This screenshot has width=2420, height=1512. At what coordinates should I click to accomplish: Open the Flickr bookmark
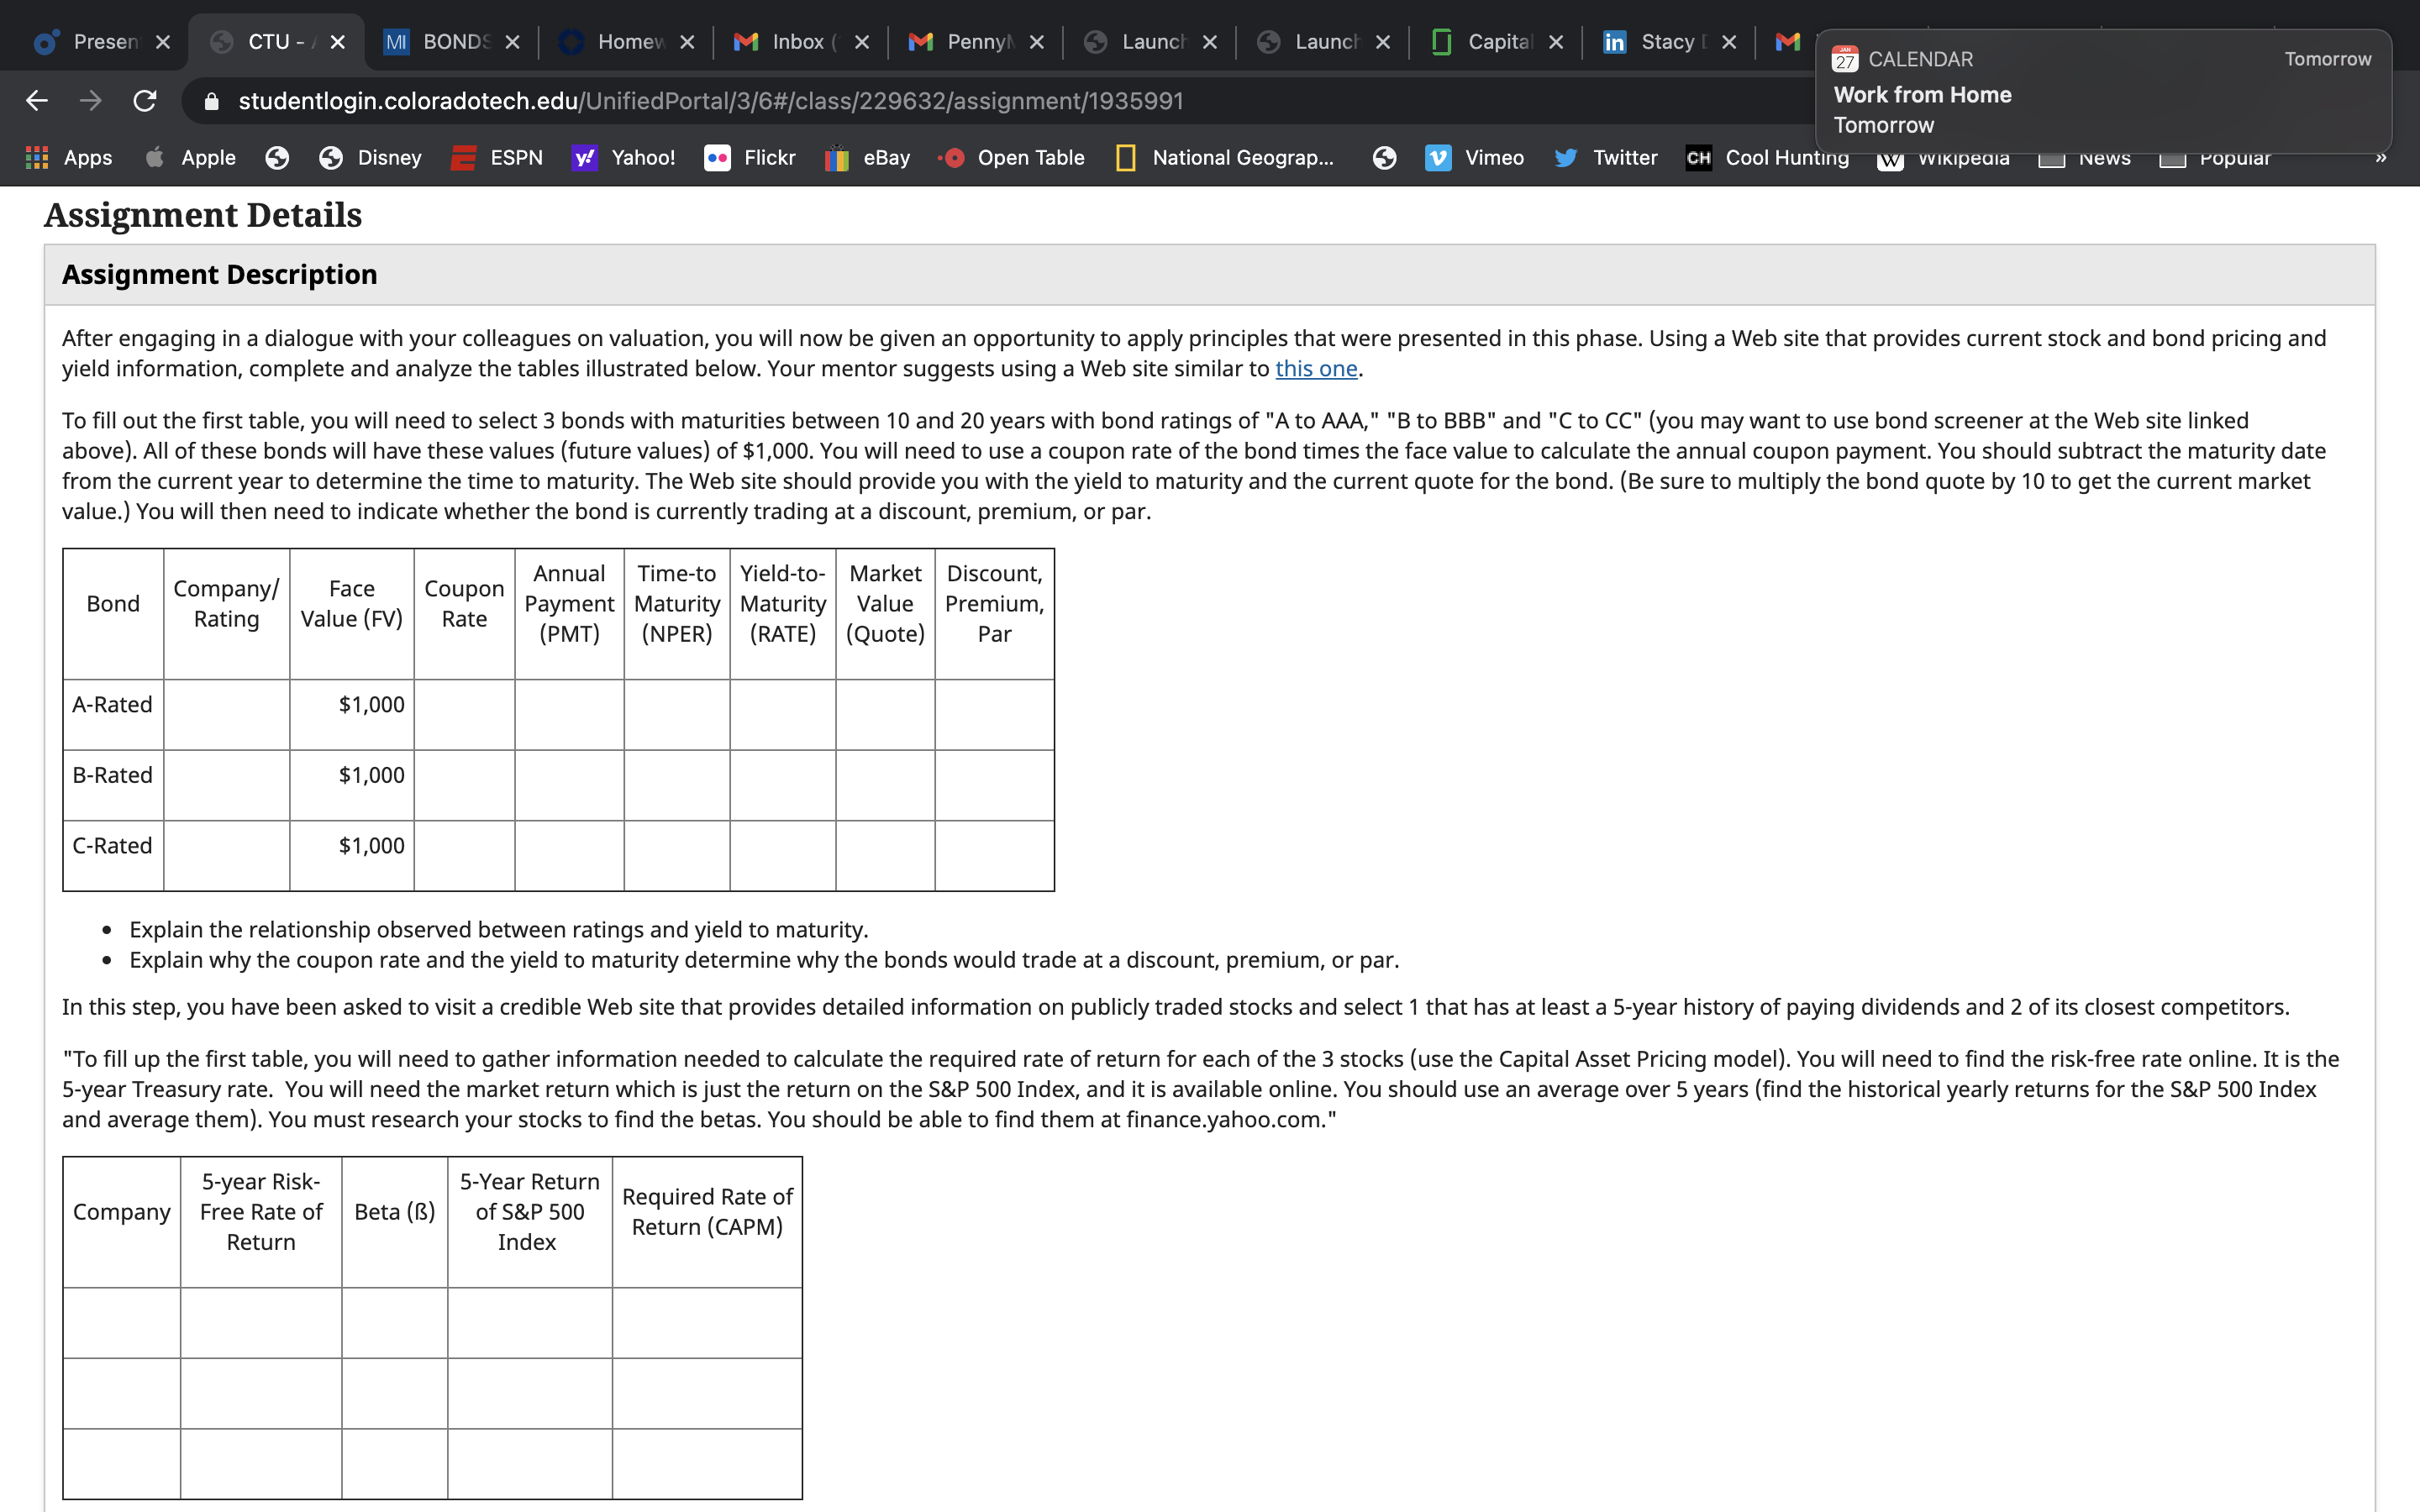click(x=750, y=158)
